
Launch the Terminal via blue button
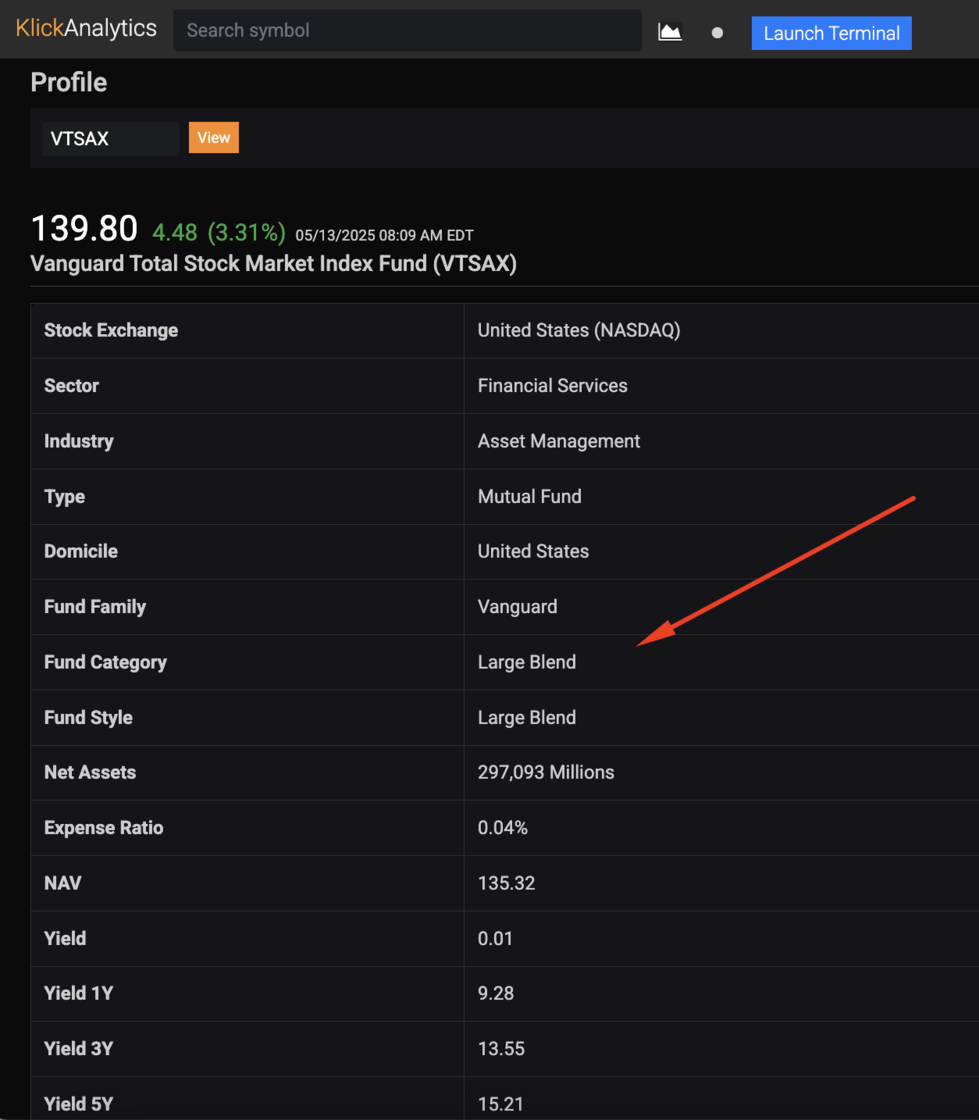click(831, 33)
